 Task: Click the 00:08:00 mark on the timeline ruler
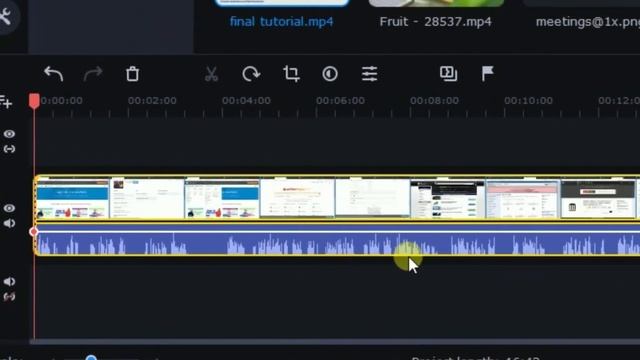coord(434,100)
